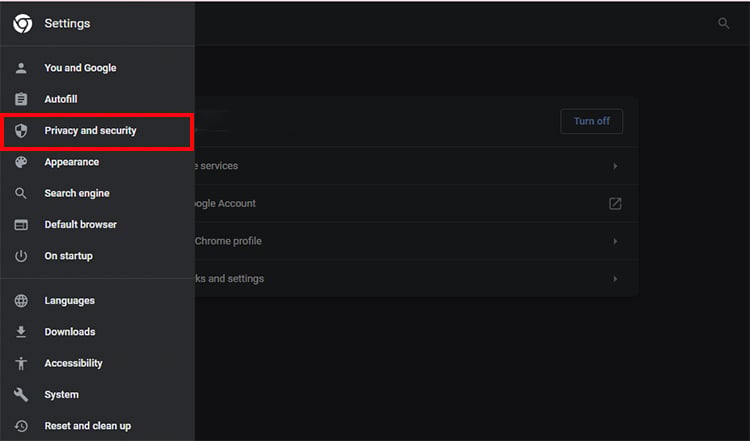Click the person icon for You and Google
The height and width of the screenshot is (441, 750).
21,68
